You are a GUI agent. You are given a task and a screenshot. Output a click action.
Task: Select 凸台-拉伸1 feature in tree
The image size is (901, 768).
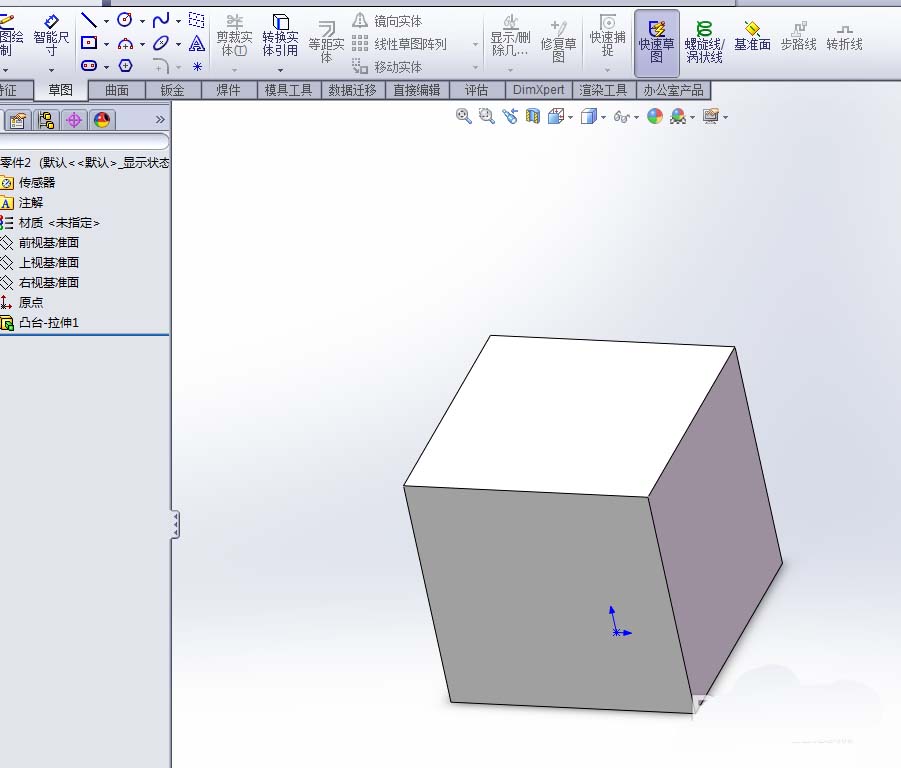(x=49, y=323)
